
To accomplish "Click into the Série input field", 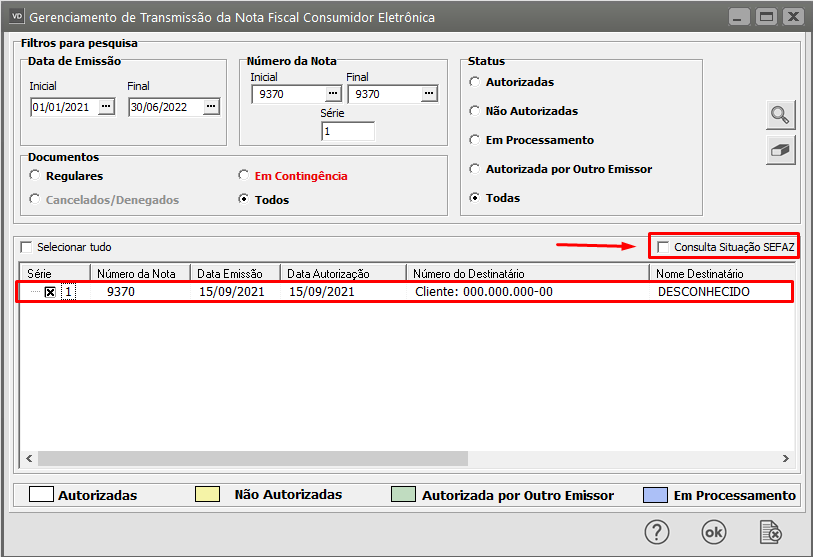I will [347, 131].
